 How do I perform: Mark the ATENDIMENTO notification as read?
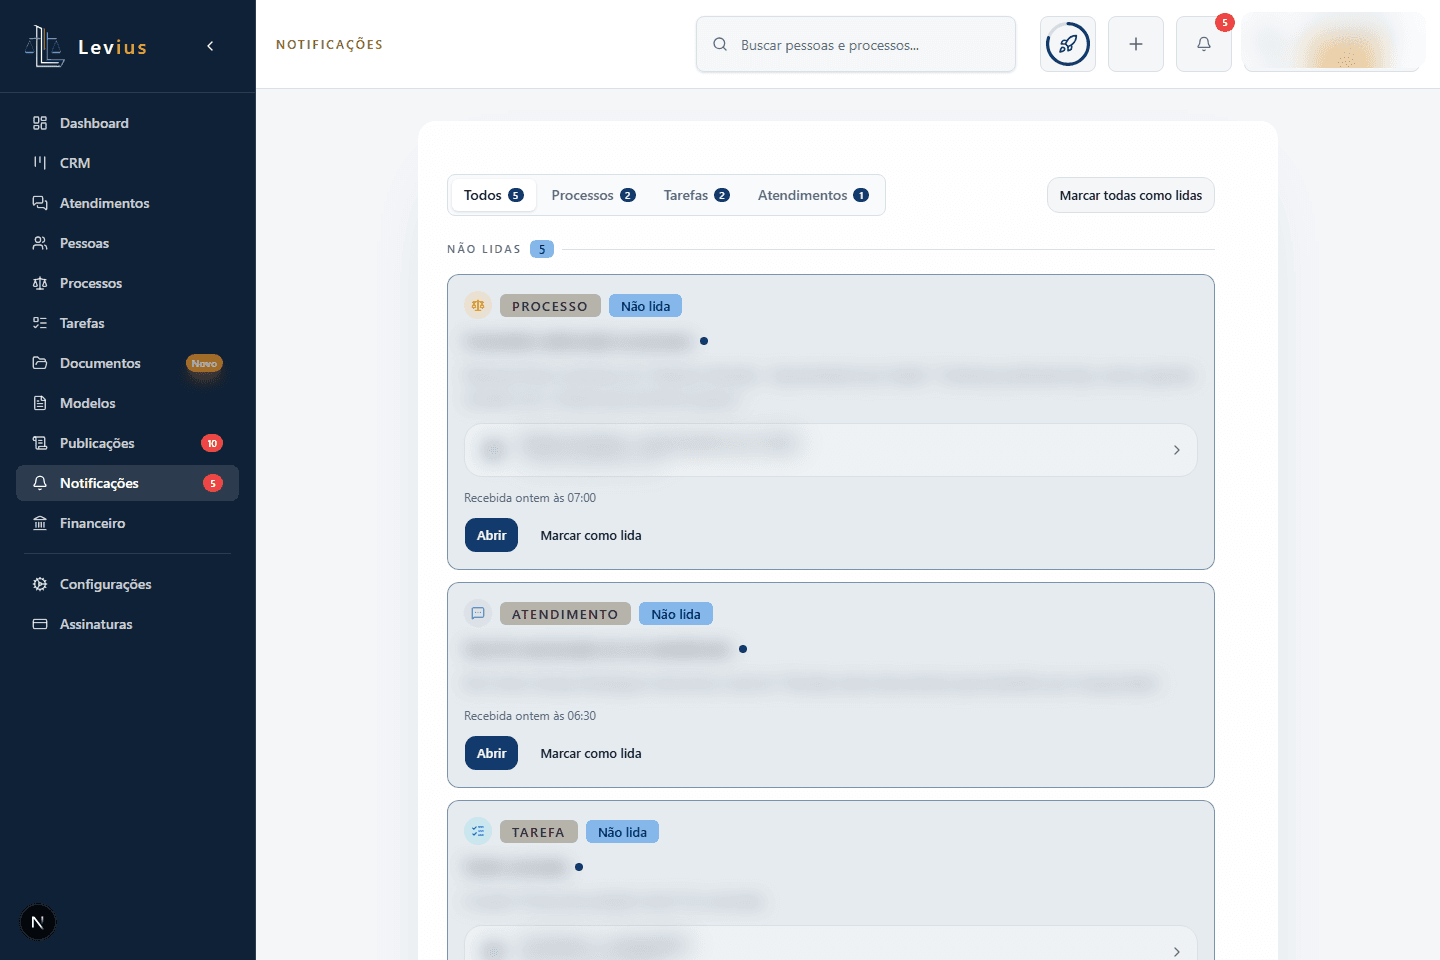click(x=591, y=753)
